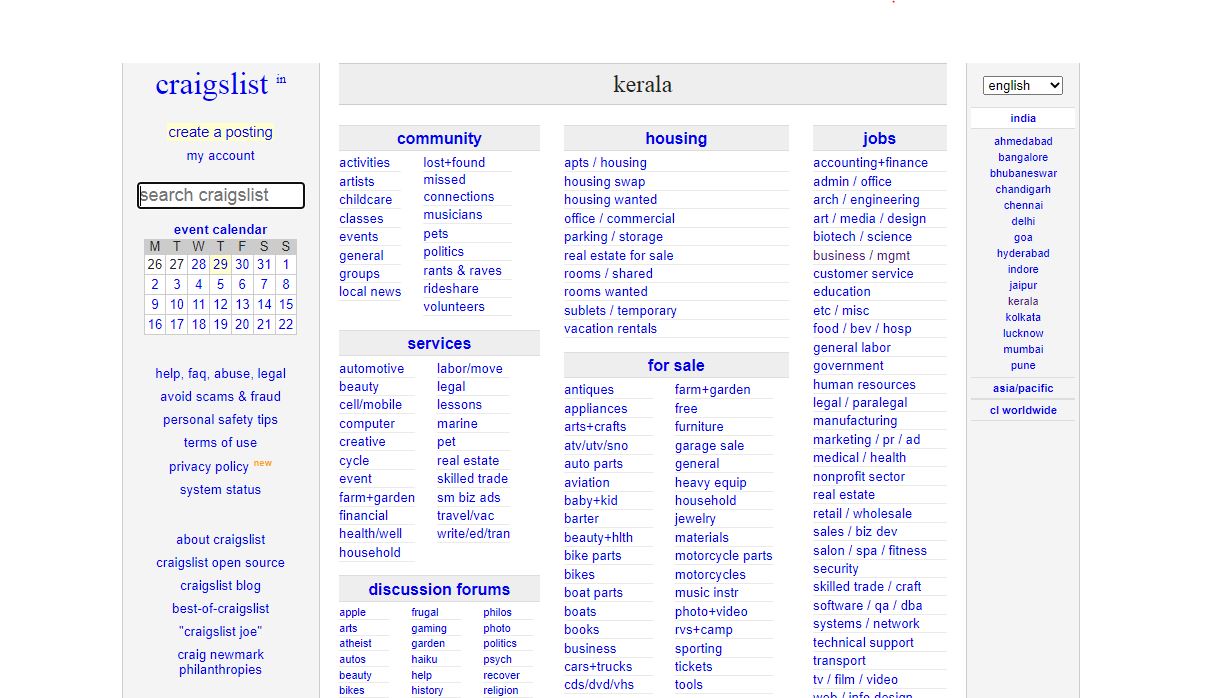Open help, faq, abuse, legal

[220, 374]
